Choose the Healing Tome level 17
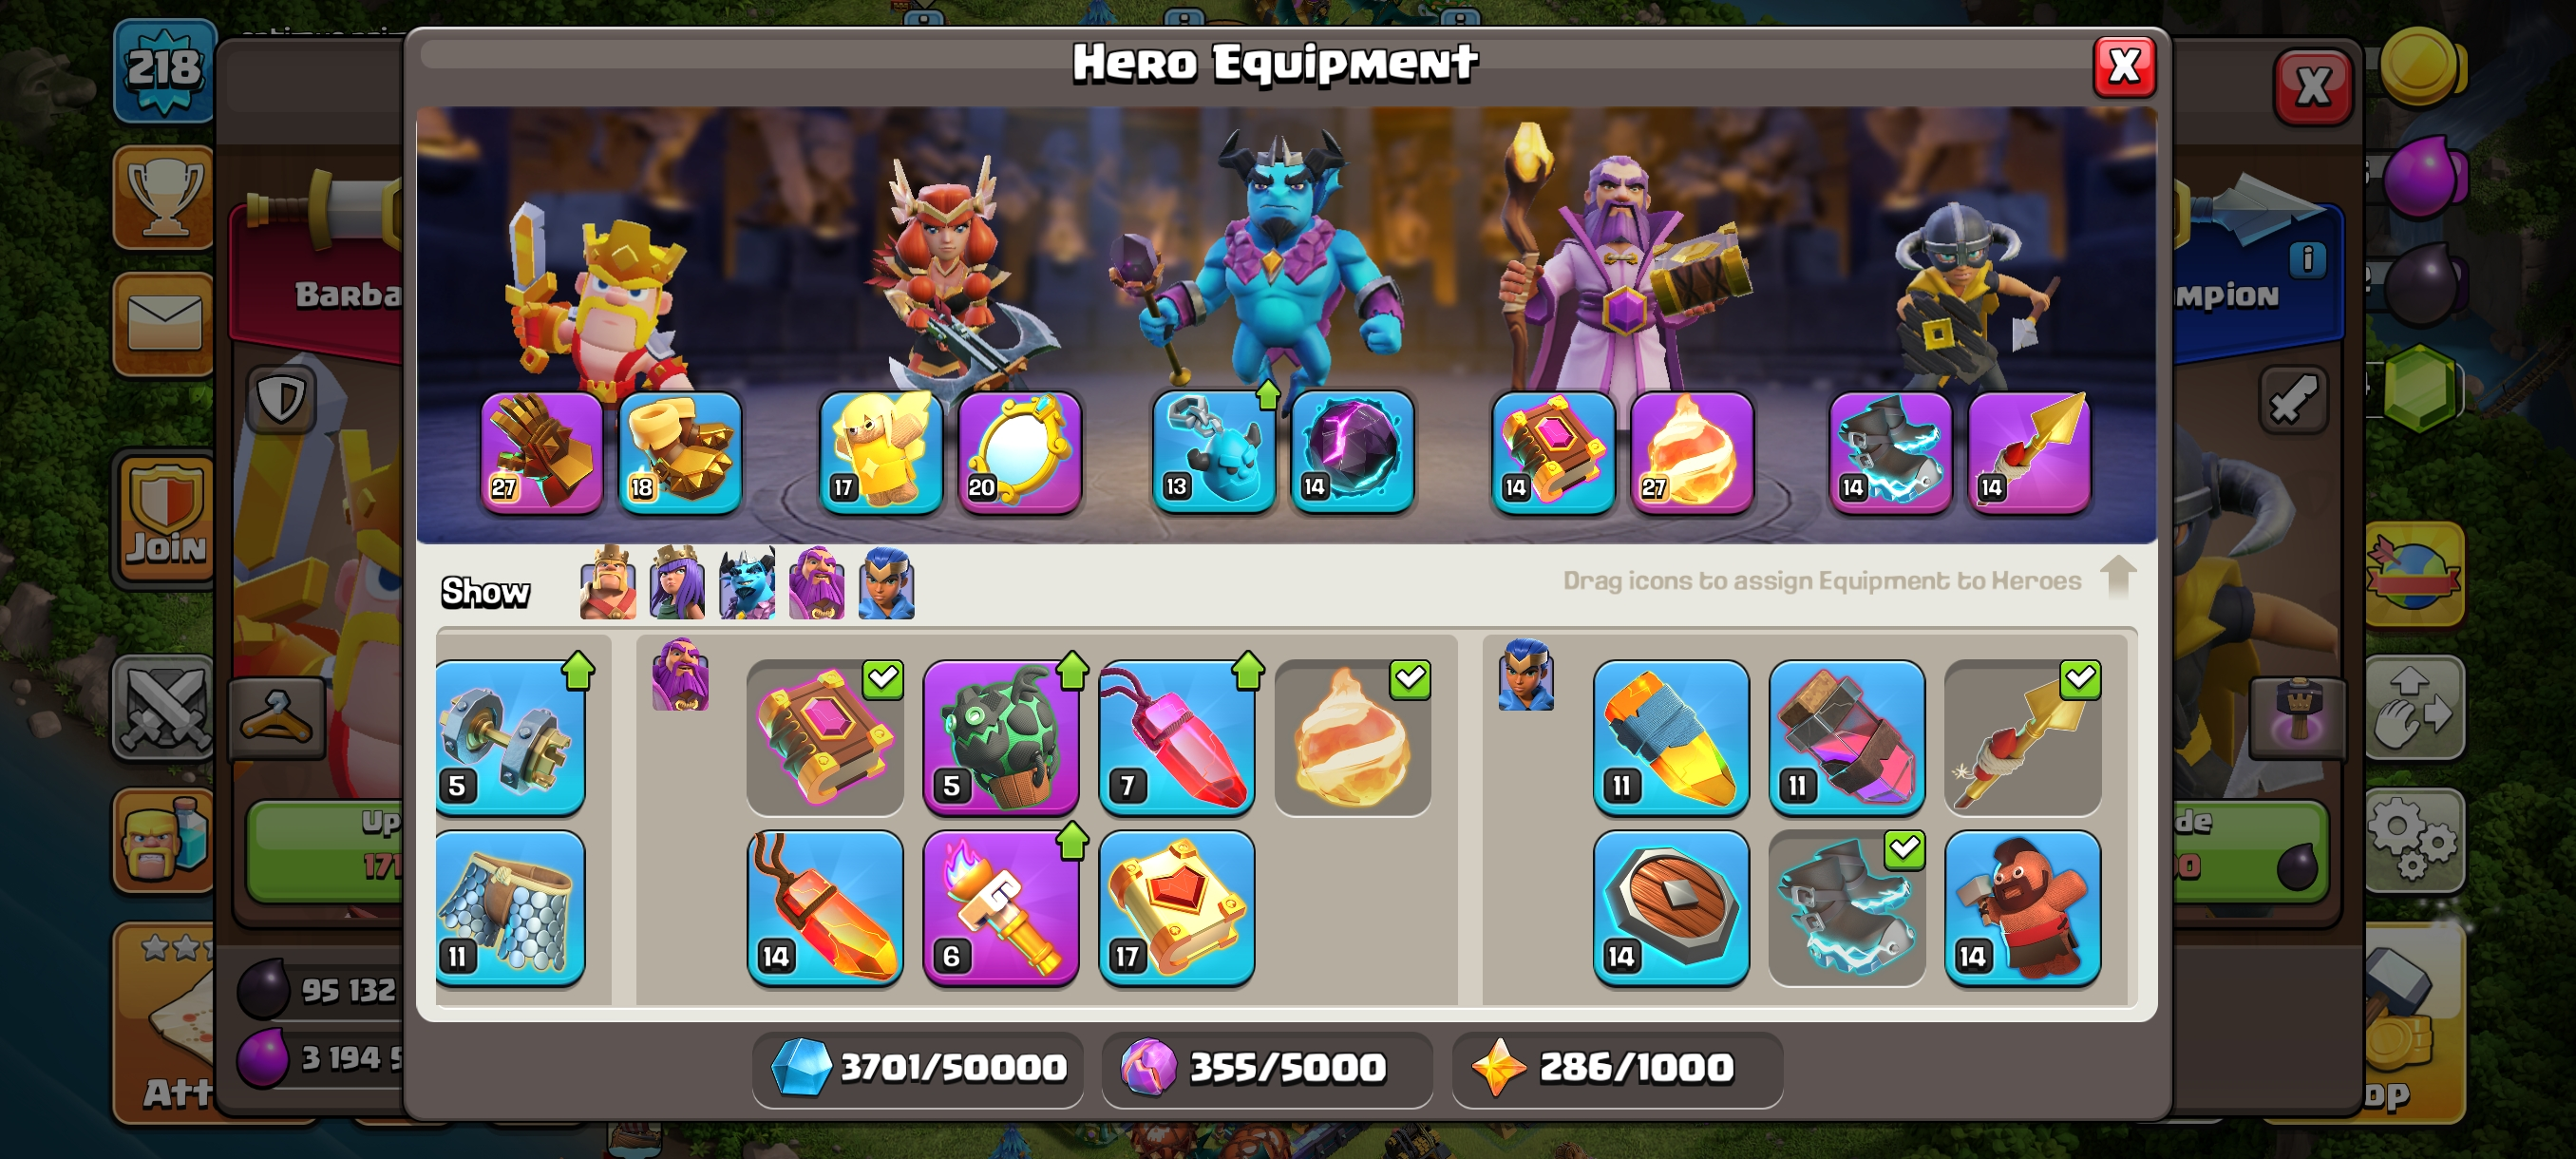Viewport: 2576px width, 1159px height. pos(1176,907)
